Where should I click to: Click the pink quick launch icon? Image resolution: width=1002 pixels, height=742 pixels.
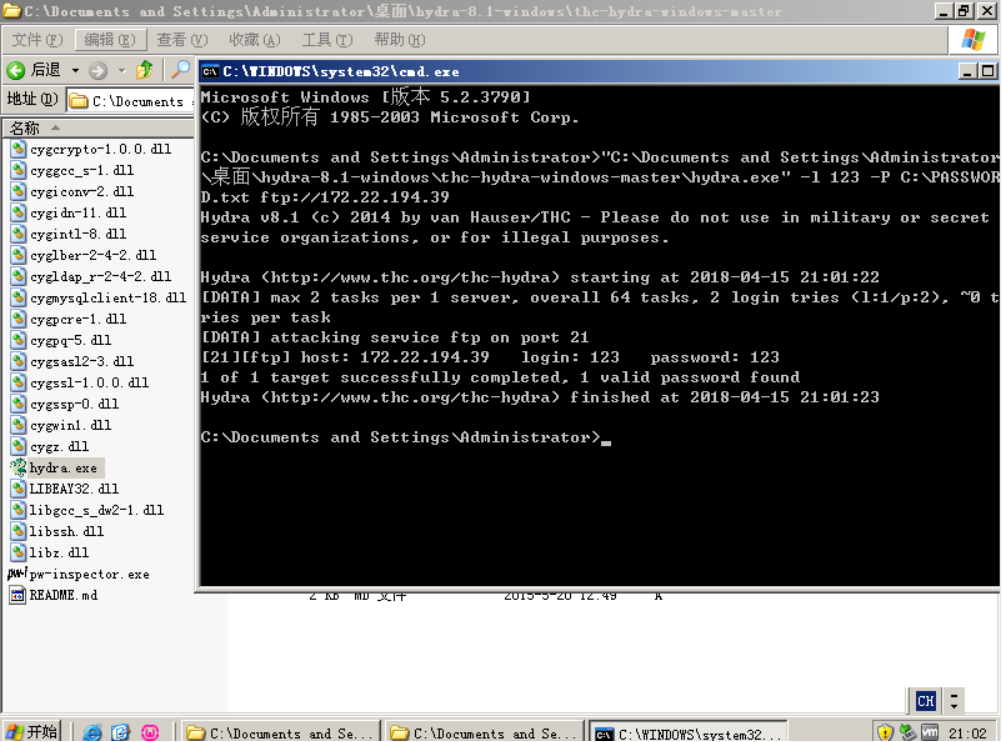point(150,732)
